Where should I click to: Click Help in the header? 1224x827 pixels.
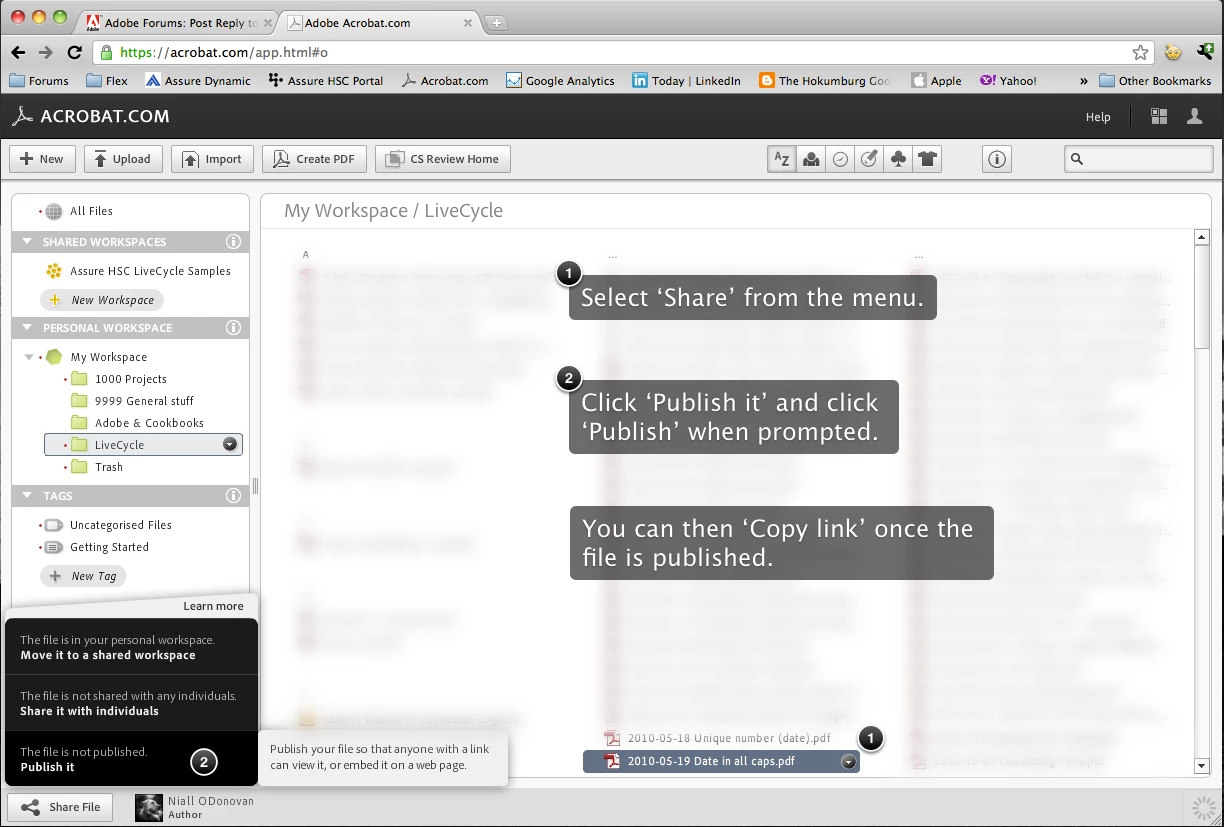tap(1098, 117)
